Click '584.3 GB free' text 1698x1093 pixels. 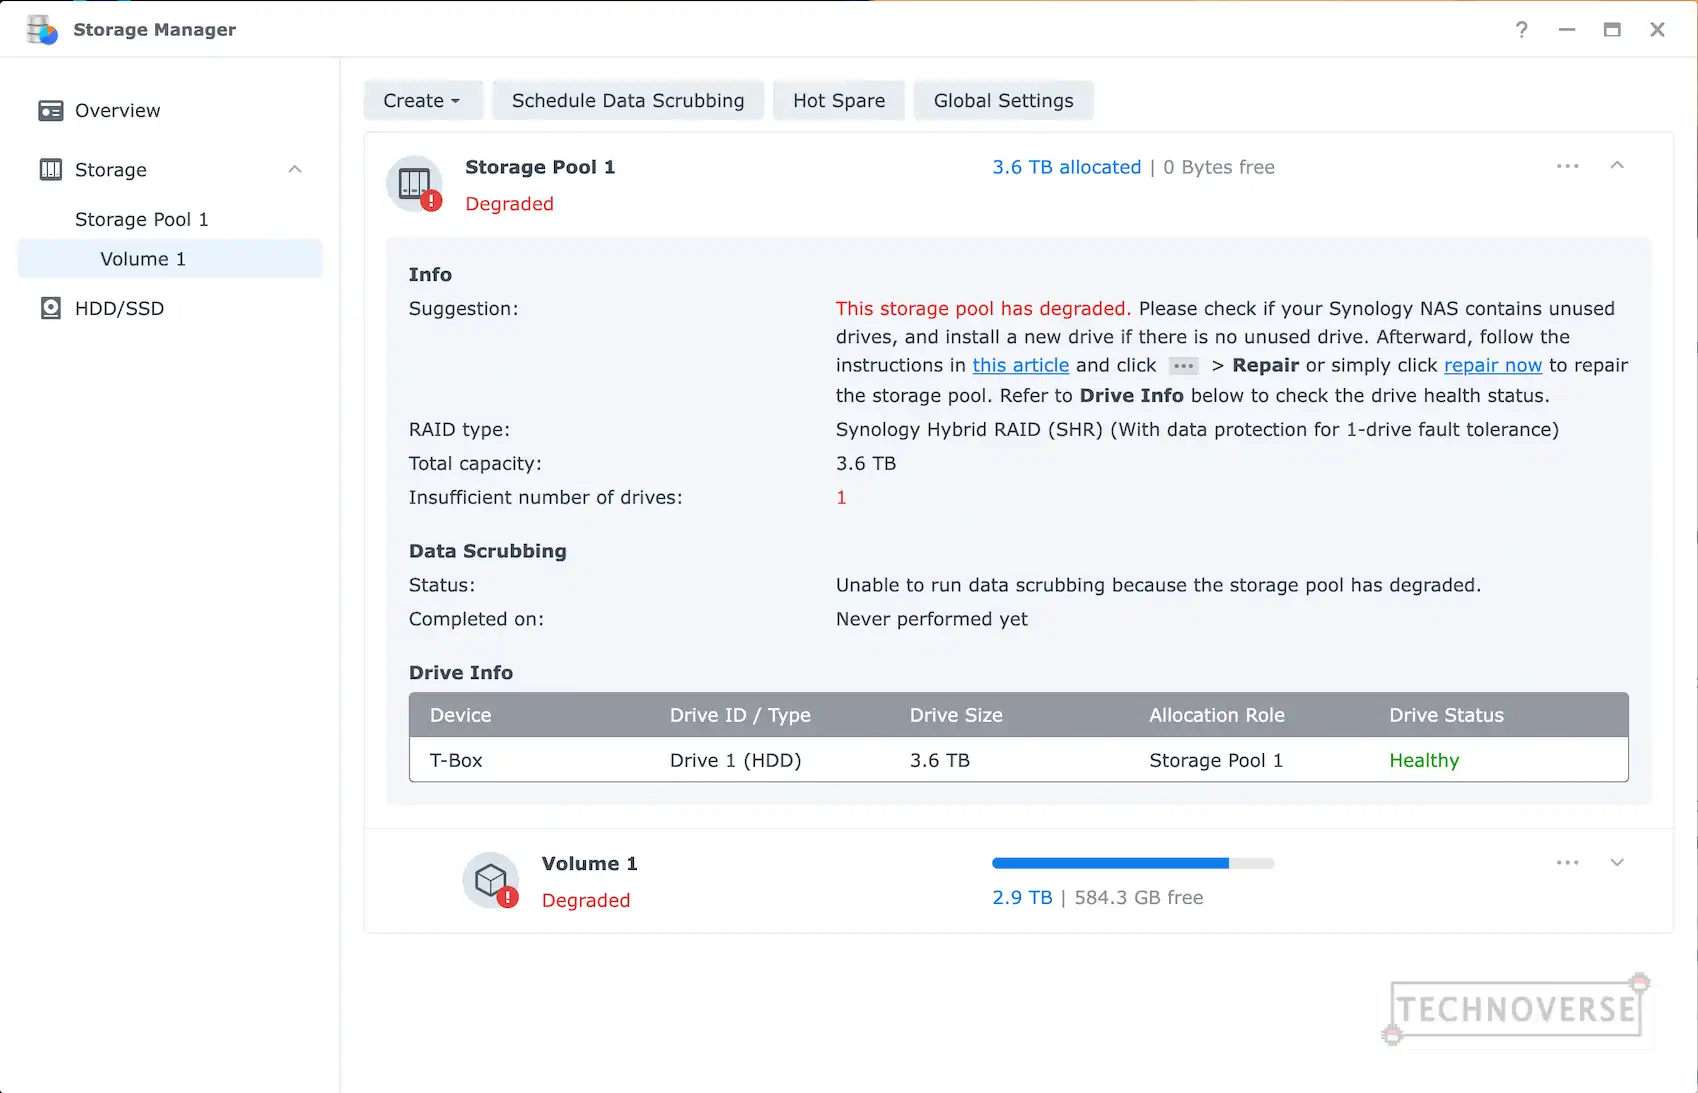click(1139, 898)
